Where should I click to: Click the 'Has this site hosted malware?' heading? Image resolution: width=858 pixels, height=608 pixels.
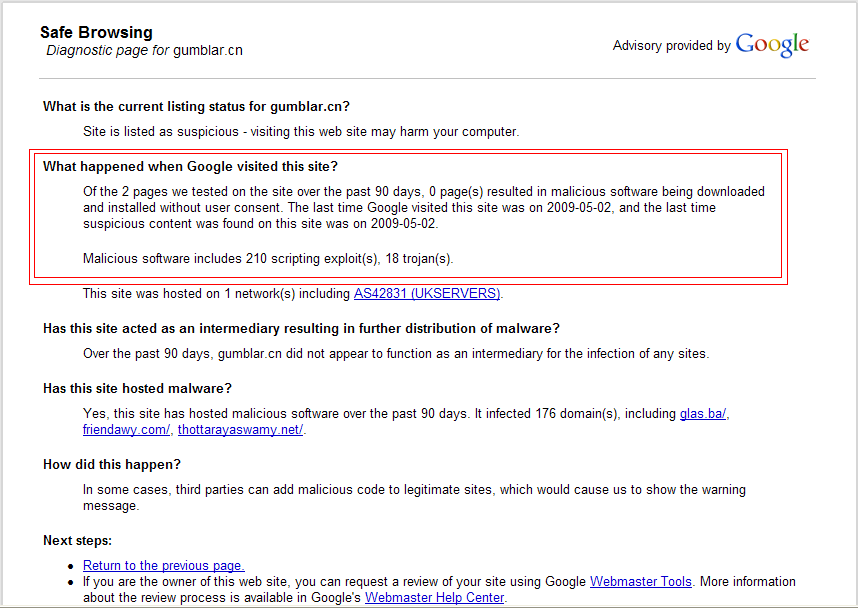pos(137,389)
